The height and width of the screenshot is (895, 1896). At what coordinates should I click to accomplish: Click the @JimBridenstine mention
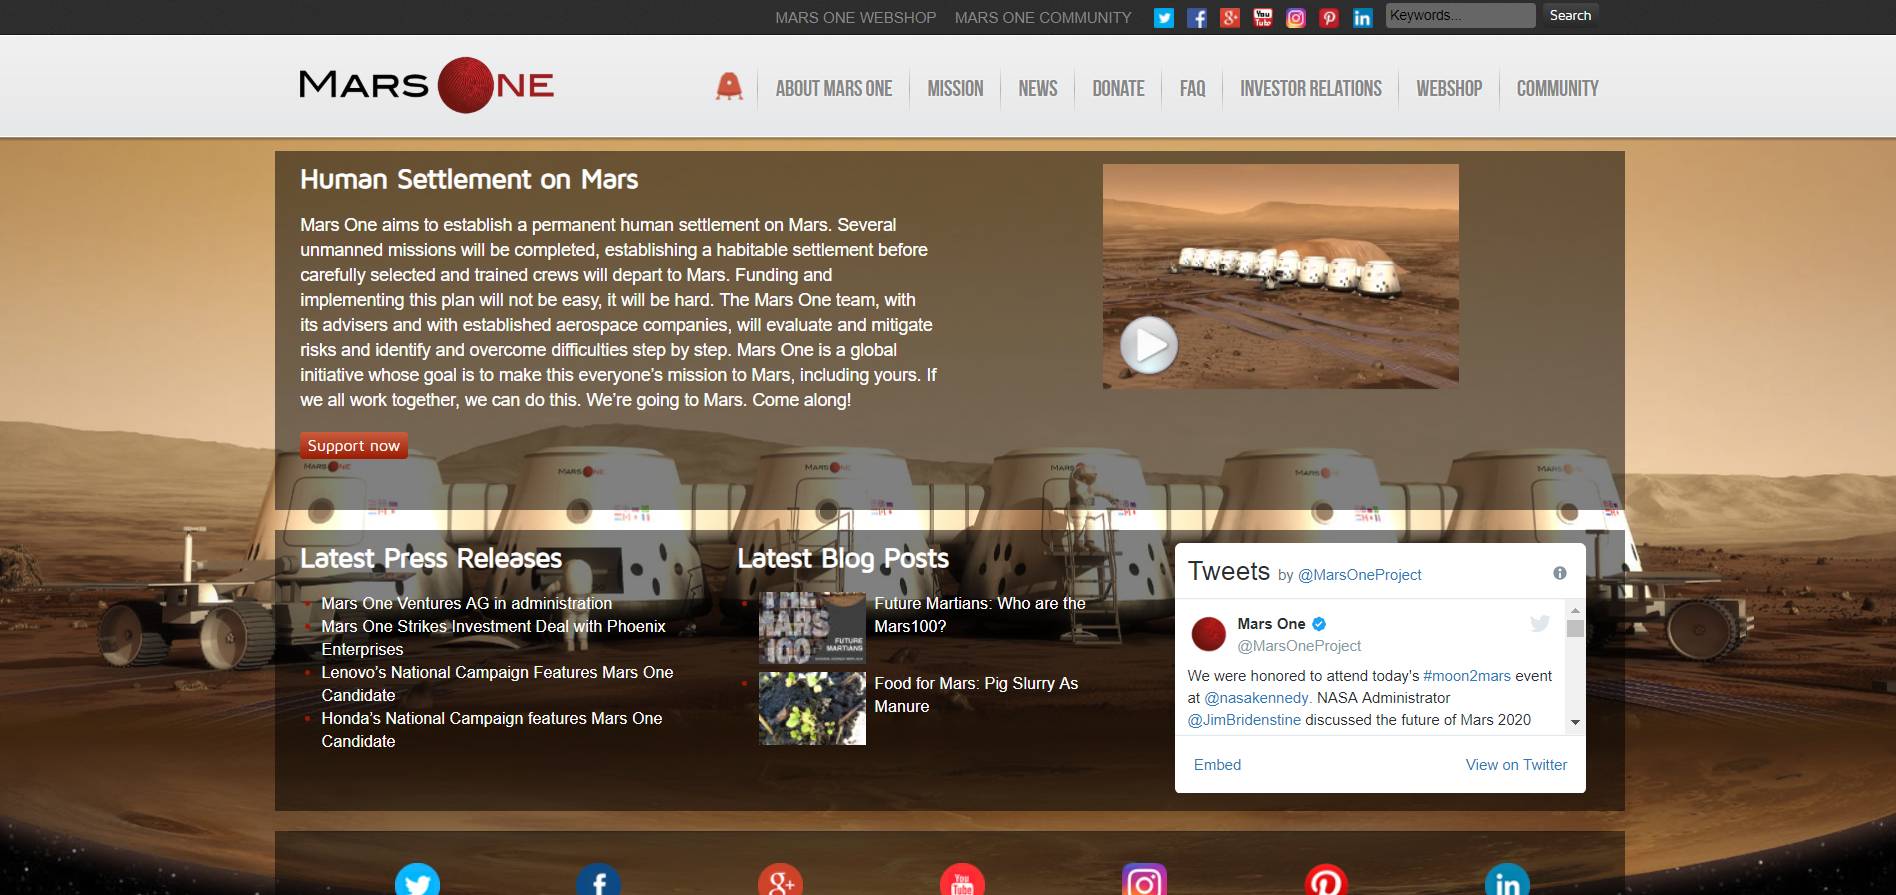click(x=1244, y=720)
